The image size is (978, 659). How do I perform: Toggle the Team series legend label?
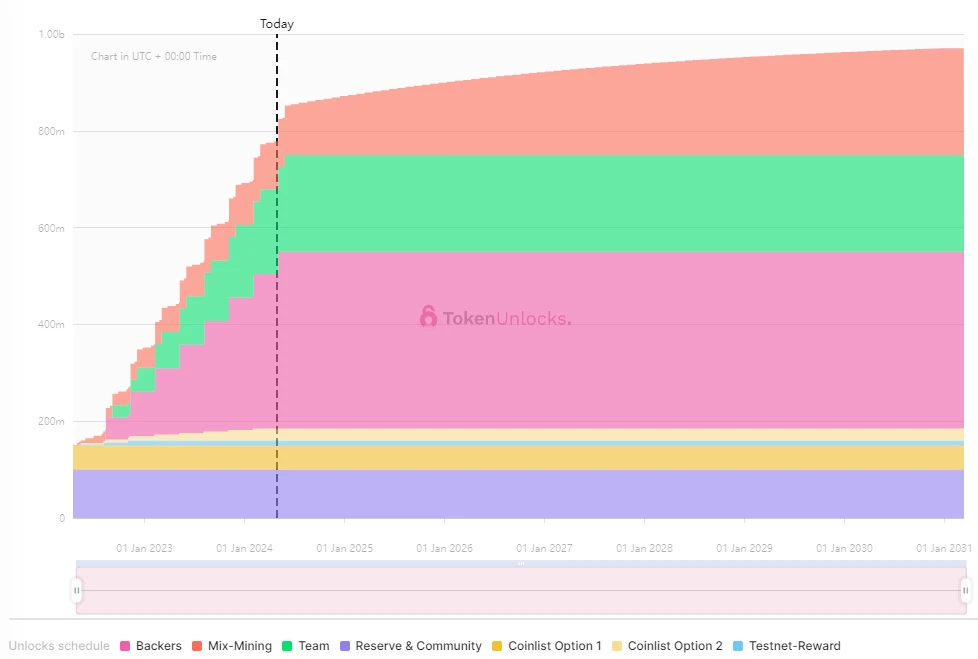click(x=313, y=646)
